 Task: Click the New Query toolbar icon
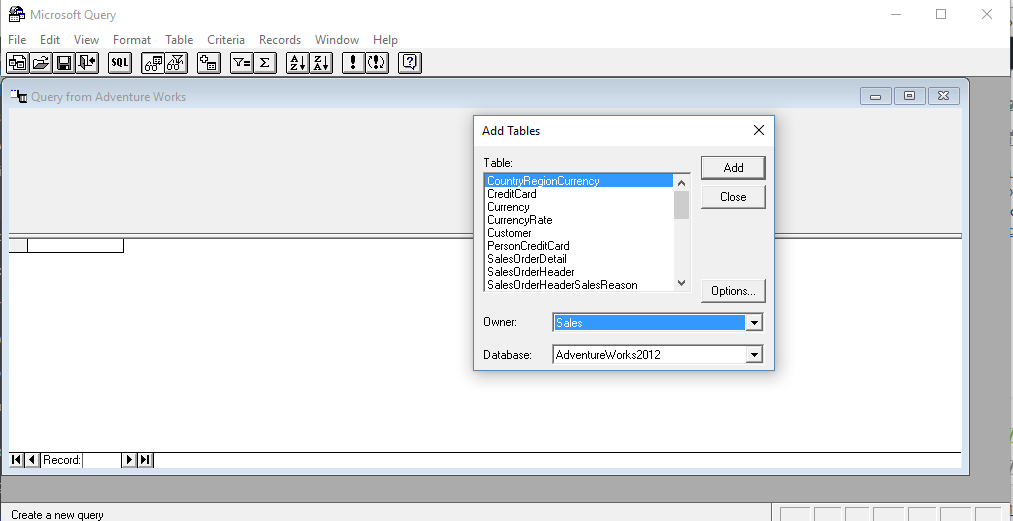pos(17,63)
